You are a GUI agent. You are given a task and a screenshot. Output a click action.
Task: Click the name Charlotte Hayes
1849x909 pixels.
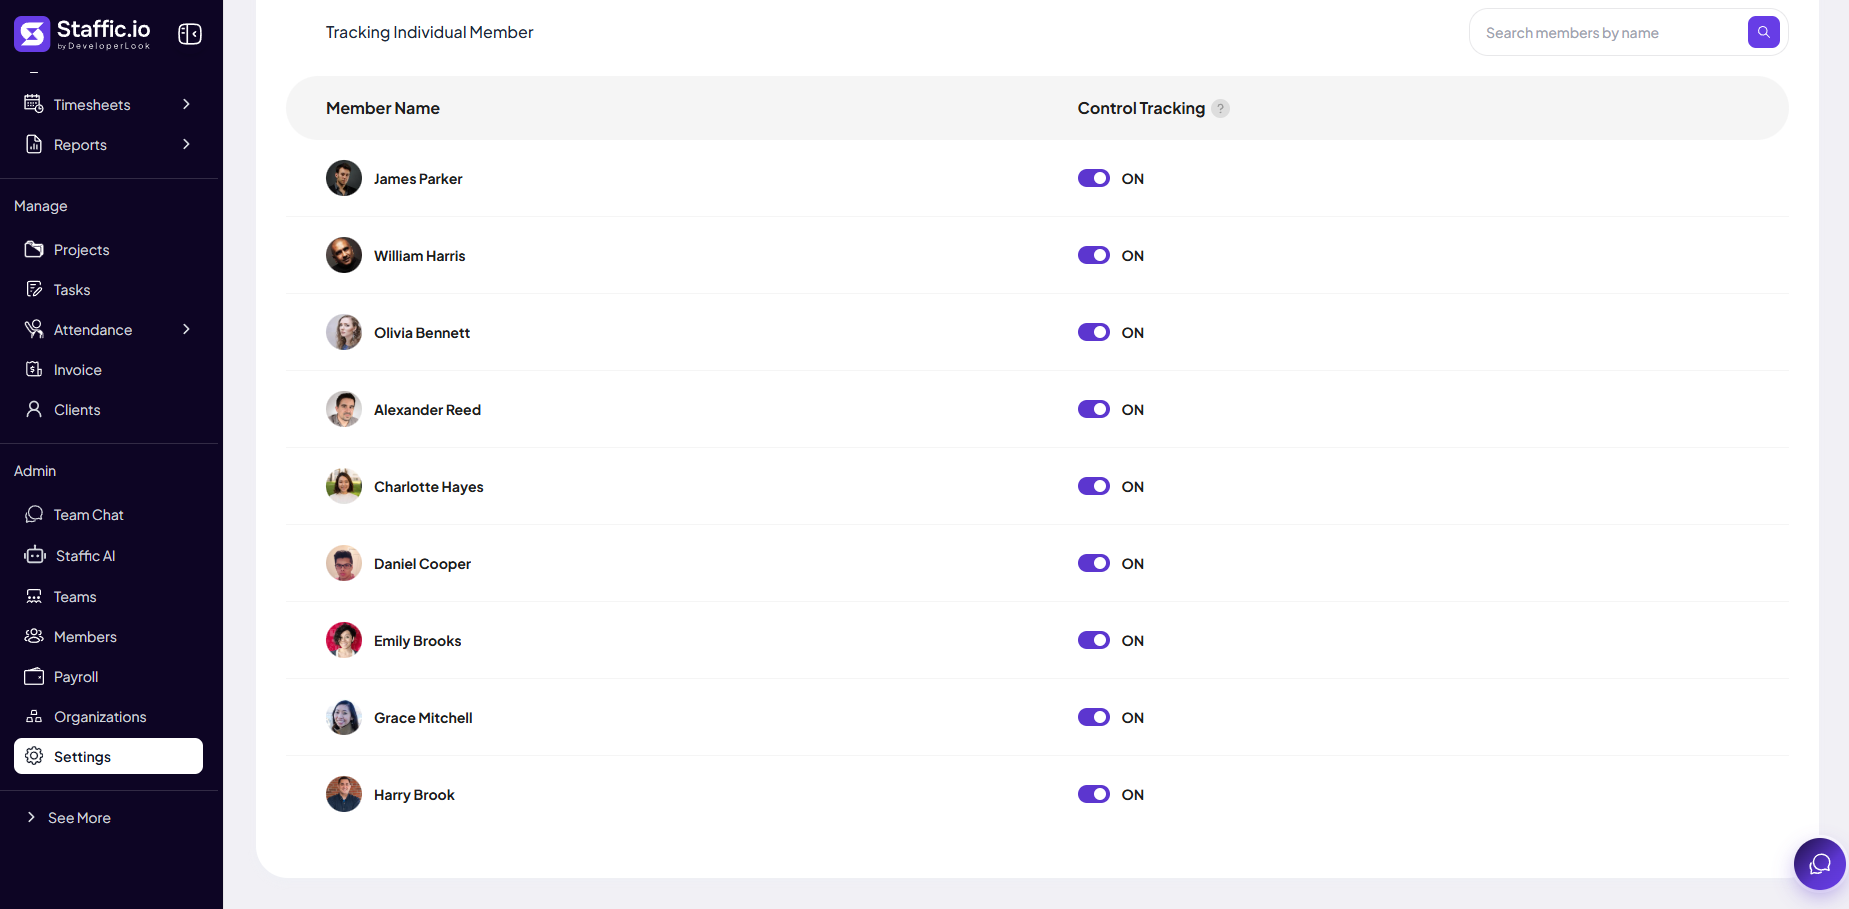click(428, 486)
